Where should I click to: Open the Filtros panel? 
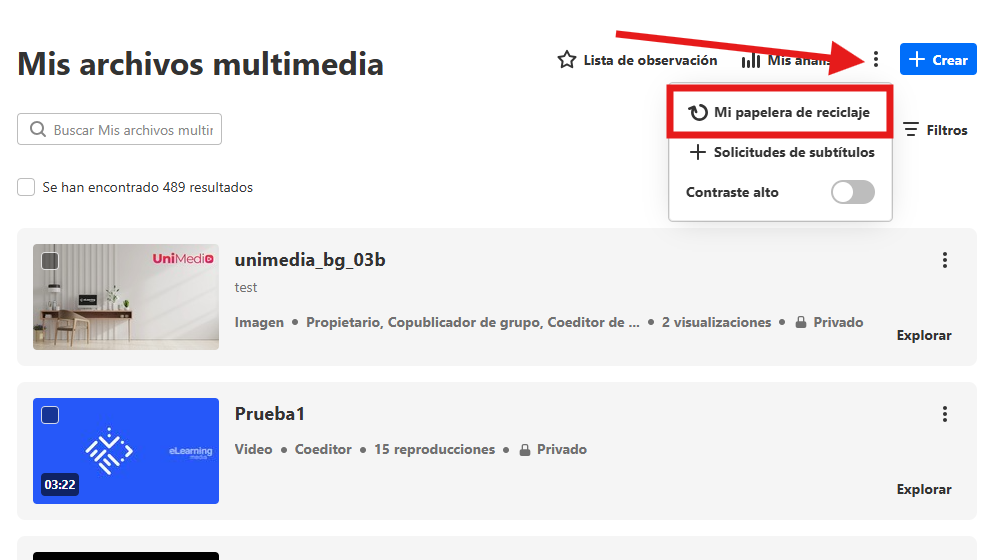pos(935,130)
